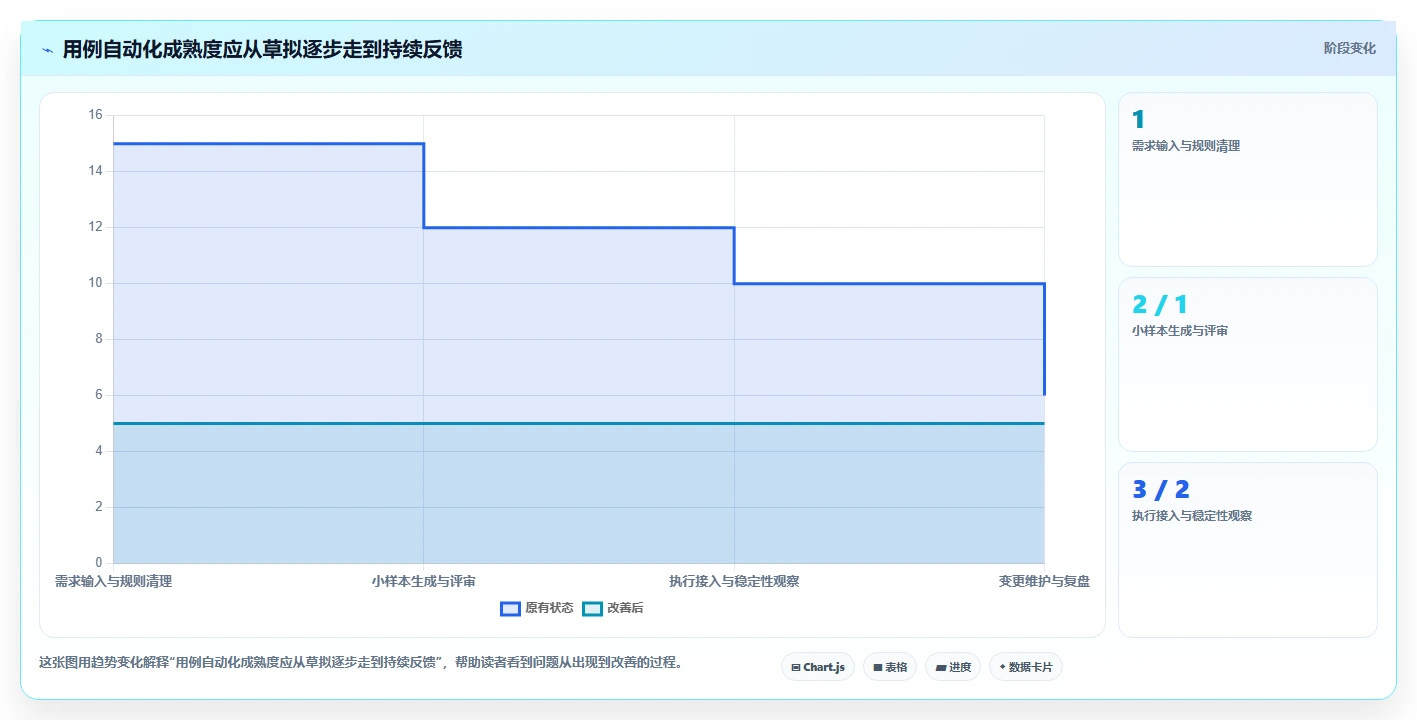Click x-axis label 变更维护与复盘
Image resolution: width=1417 pixels, height=720 pixels.
1044,581
